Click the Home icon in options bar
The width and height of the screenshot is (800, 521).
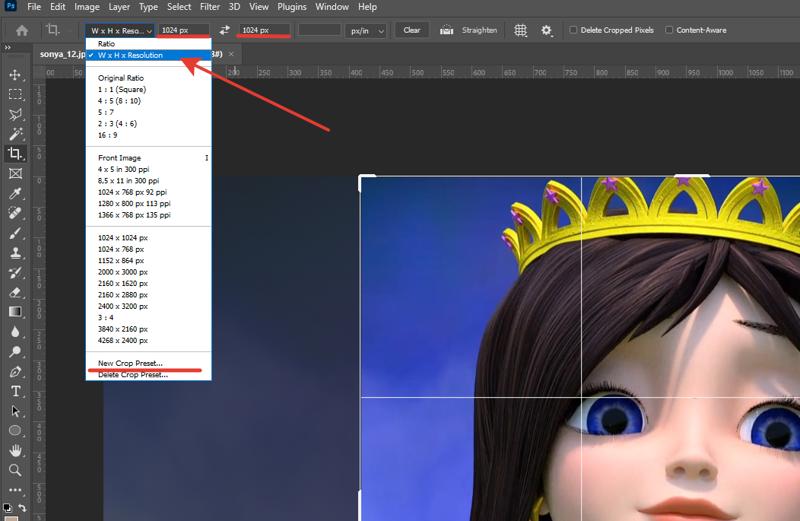(22, 31)
